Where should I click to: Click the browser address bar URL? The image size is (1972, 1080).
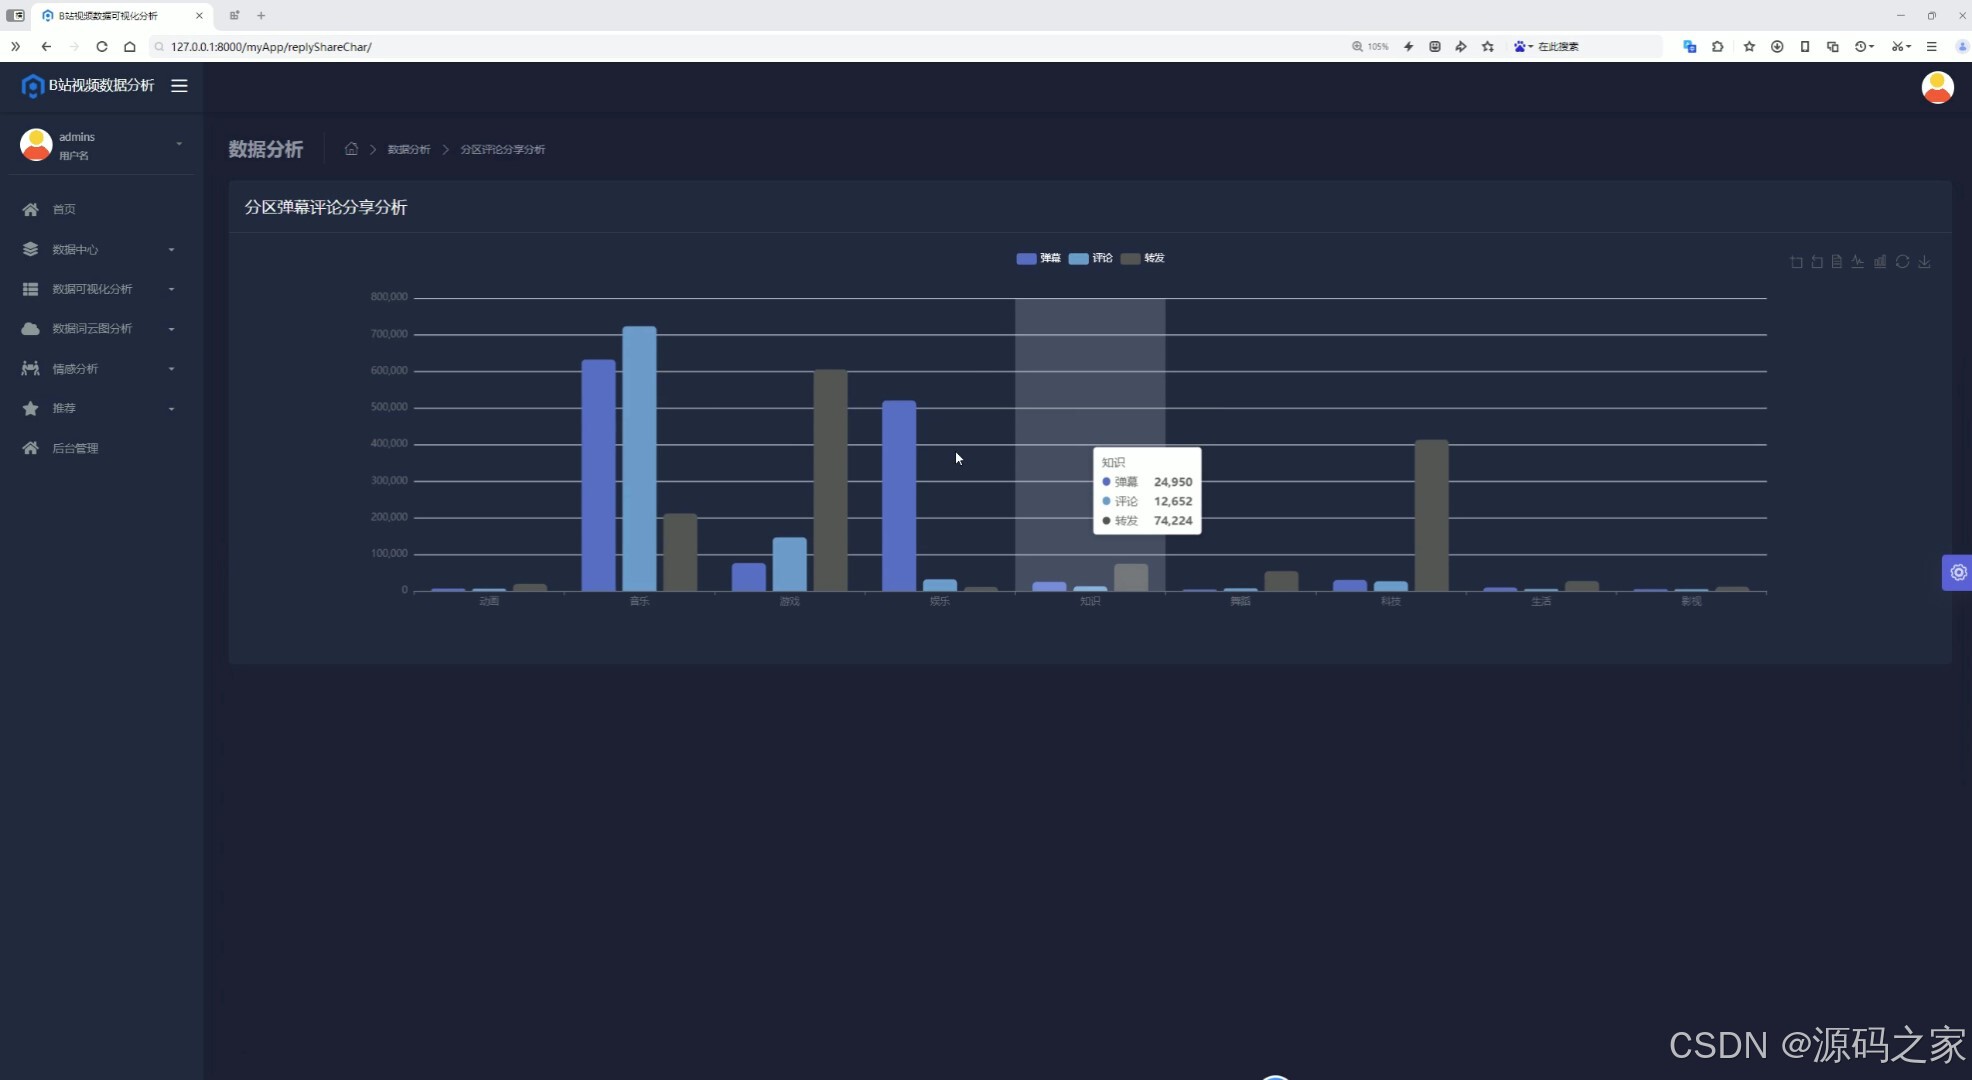tap(271, 47)
